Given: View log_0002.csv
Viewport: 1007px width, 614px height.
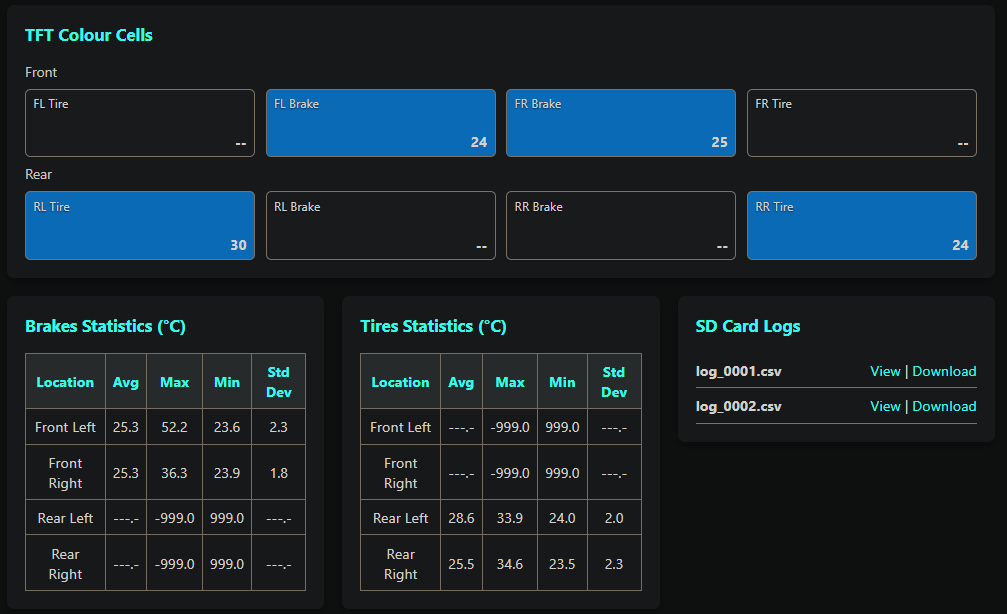Looking at the screenshot, I should [x=885, y=406].
